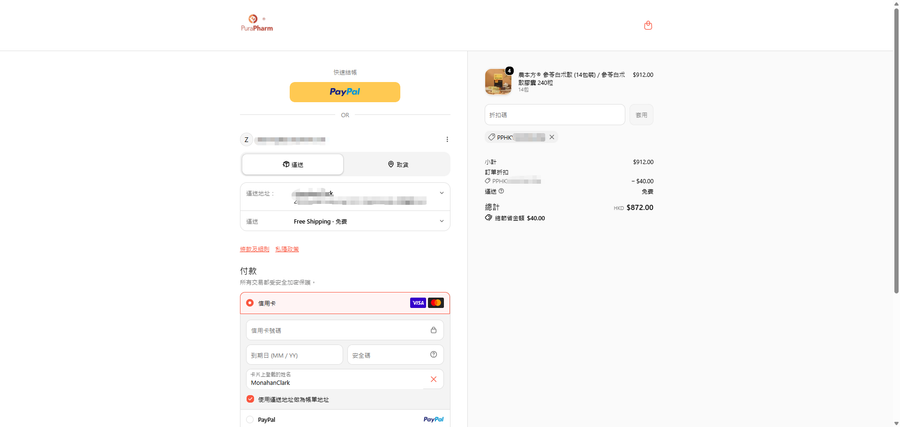The image size is (900, 427).
Task: Click the PayPal logo beside PayPal option
Action: pos(433,420)
